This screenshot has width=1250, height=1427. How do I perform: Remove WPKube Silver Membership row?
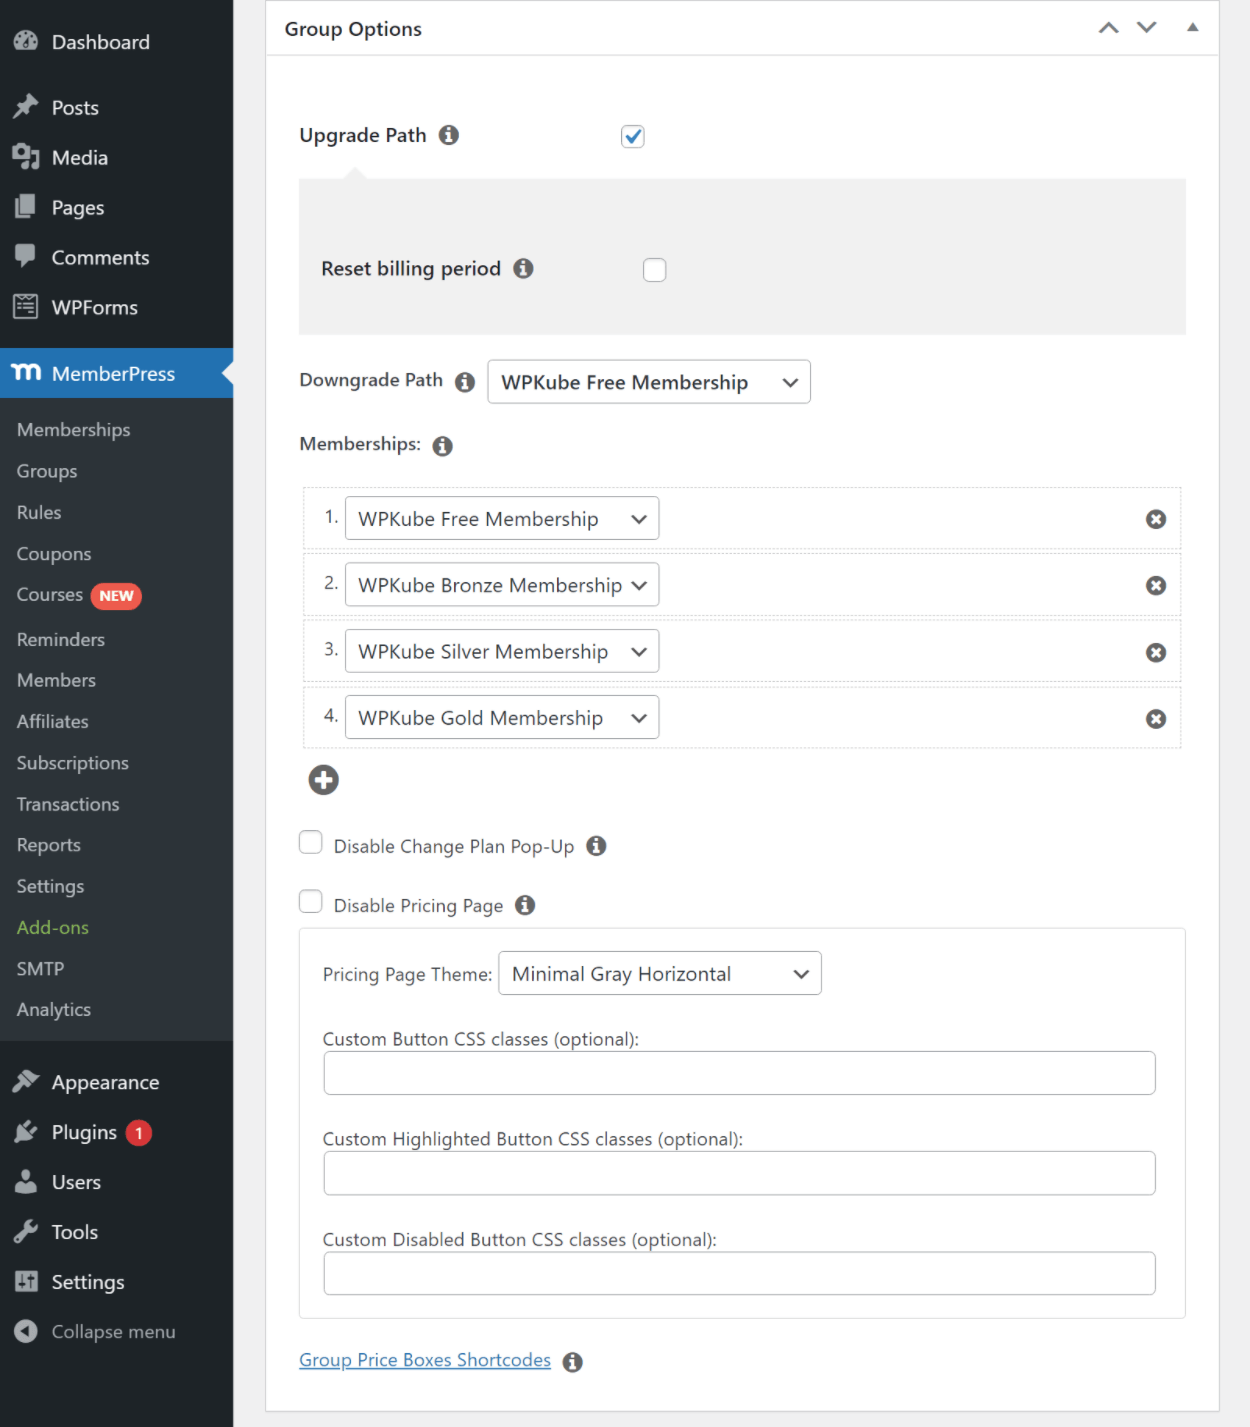1156,653
